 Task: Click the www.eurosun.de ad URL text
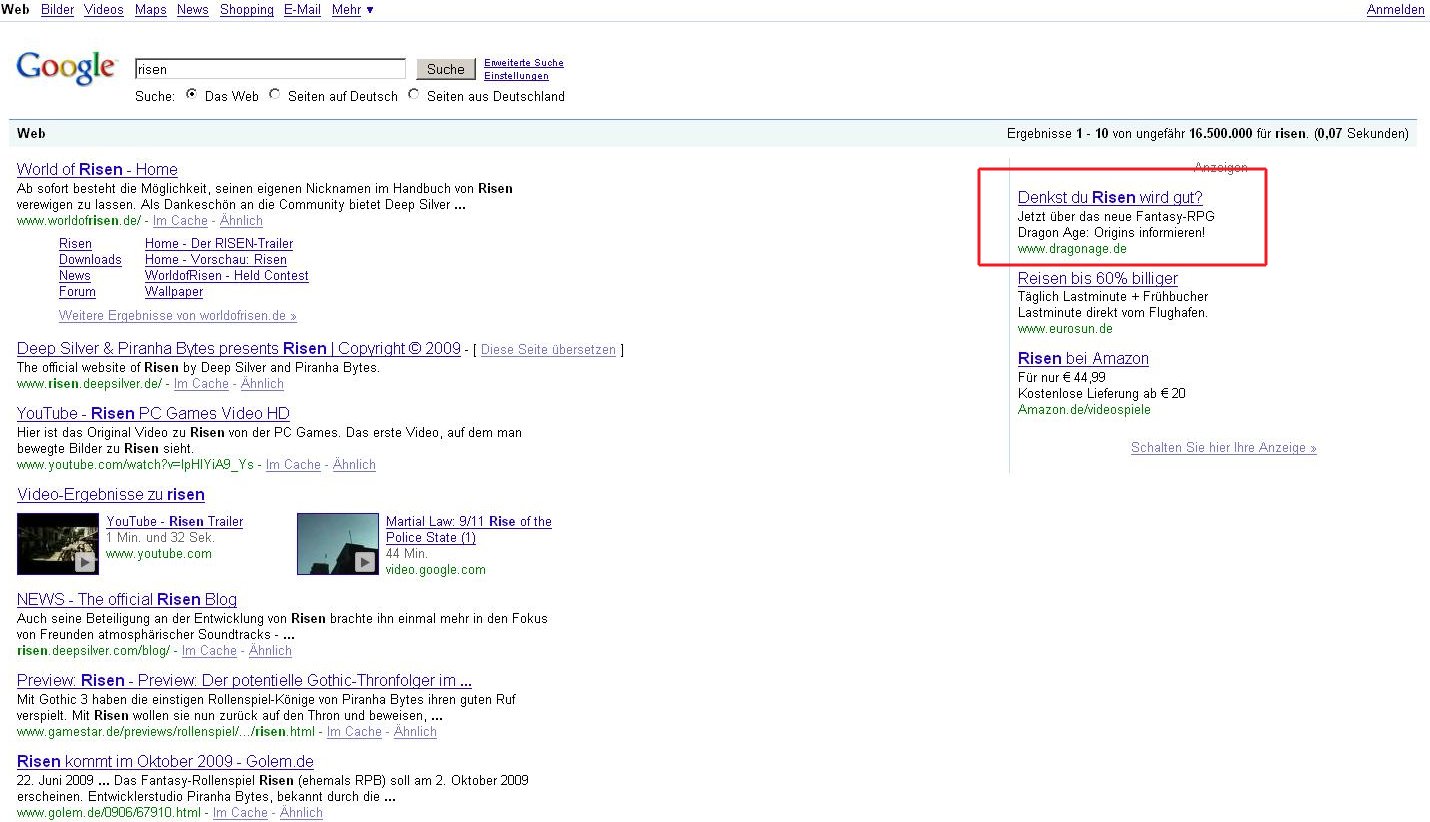pyautogui.click(x=1065, y=329)
